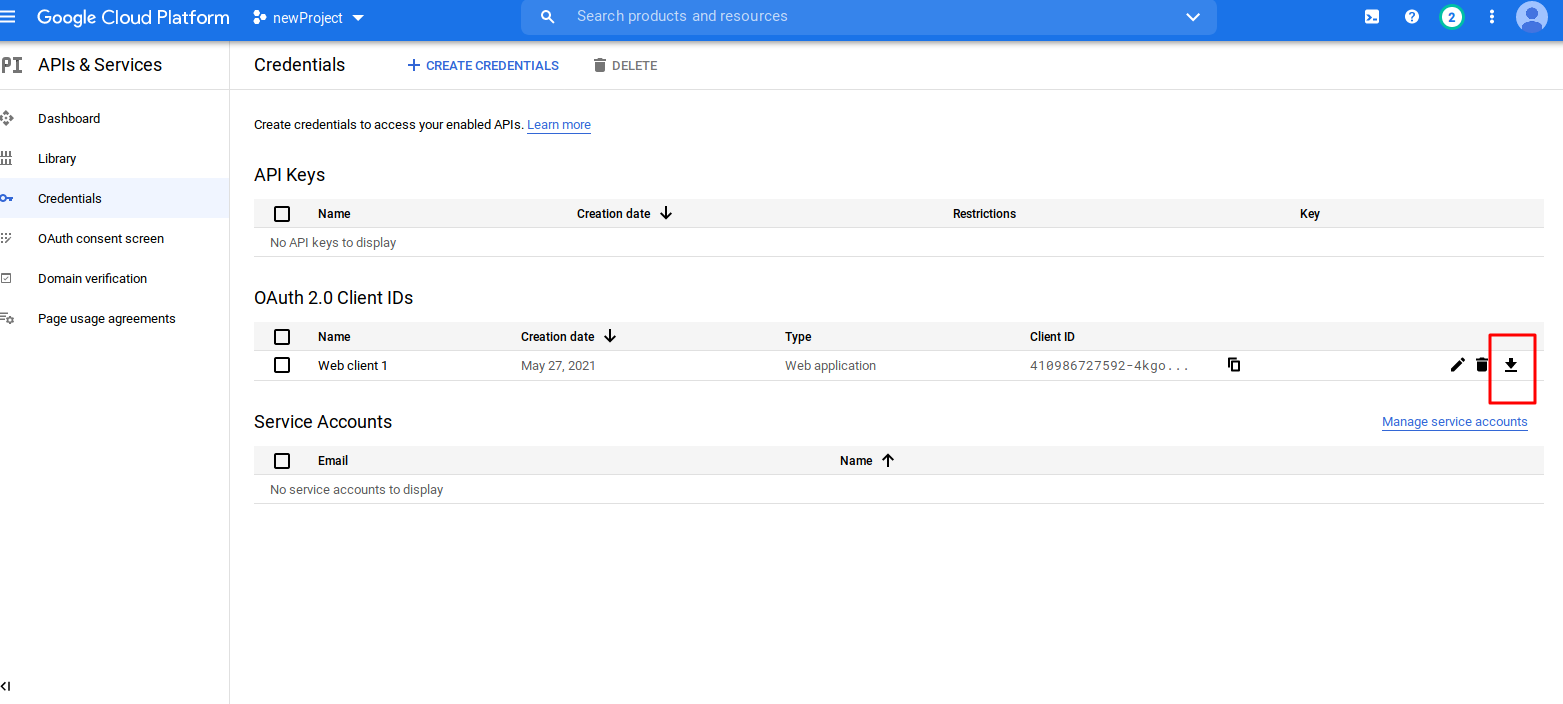Click the Key column header
The width and height of the screenshot is (1563, 704).
point(1310,214)
